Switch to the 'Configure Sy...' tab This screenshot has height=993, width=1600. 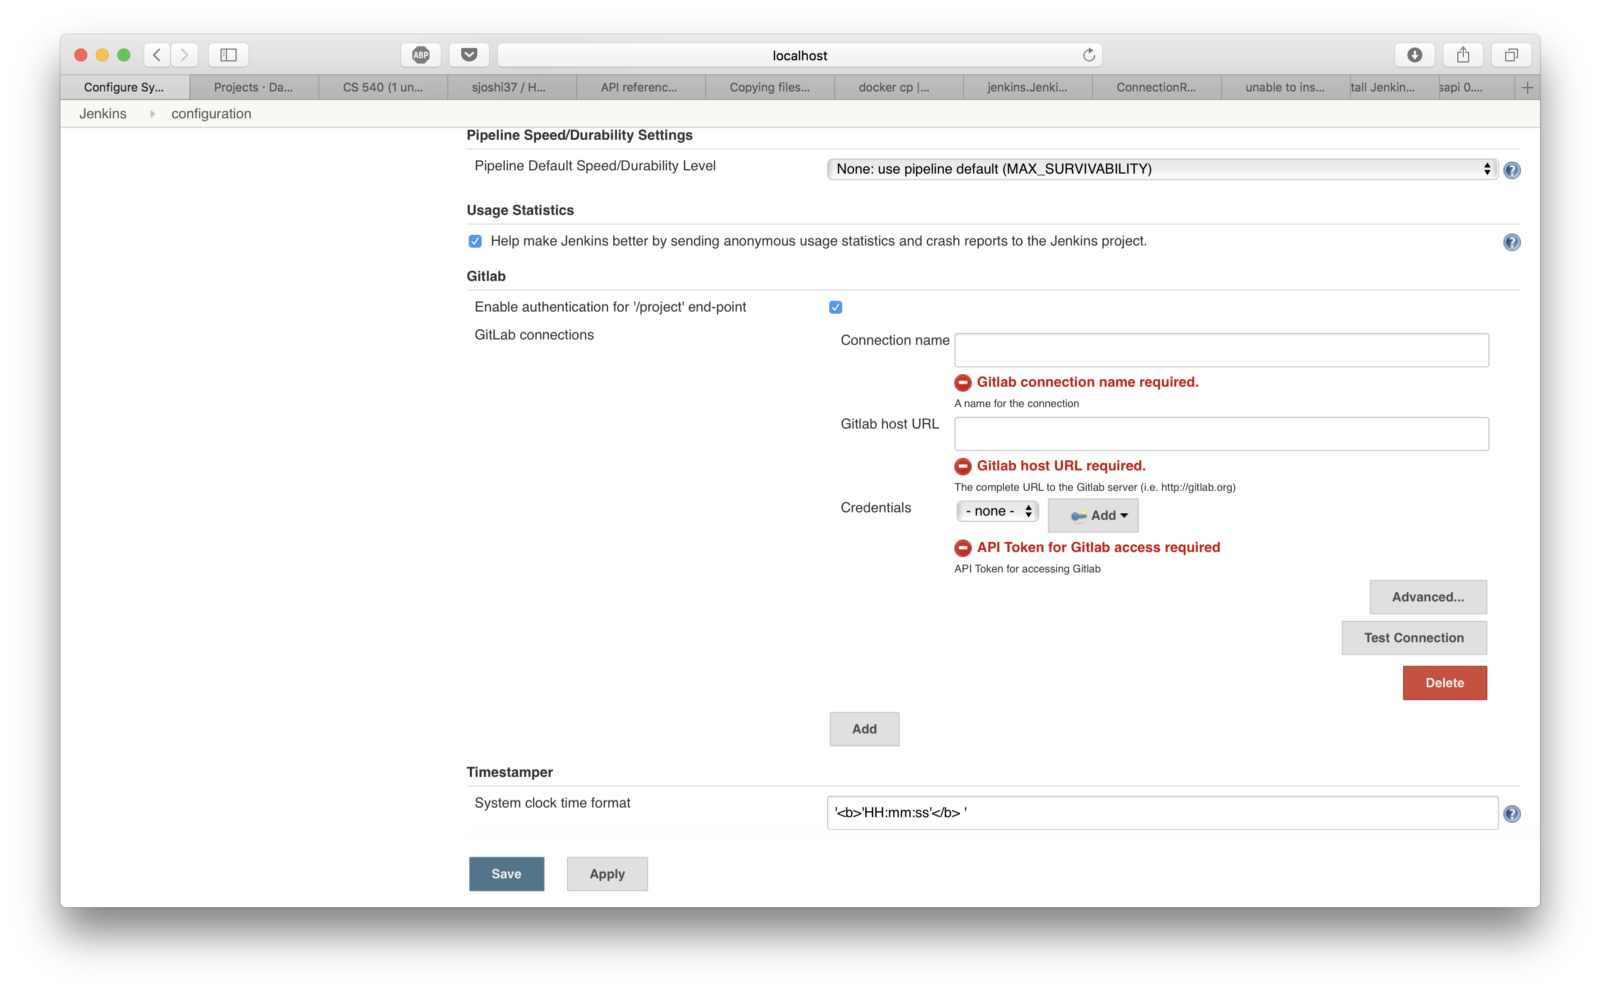pos(124,88)
